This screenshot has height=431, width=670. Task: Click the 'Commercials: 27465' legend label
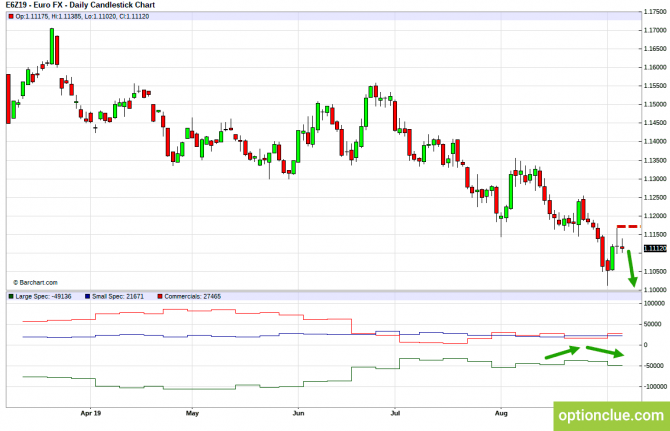(192, 296)
